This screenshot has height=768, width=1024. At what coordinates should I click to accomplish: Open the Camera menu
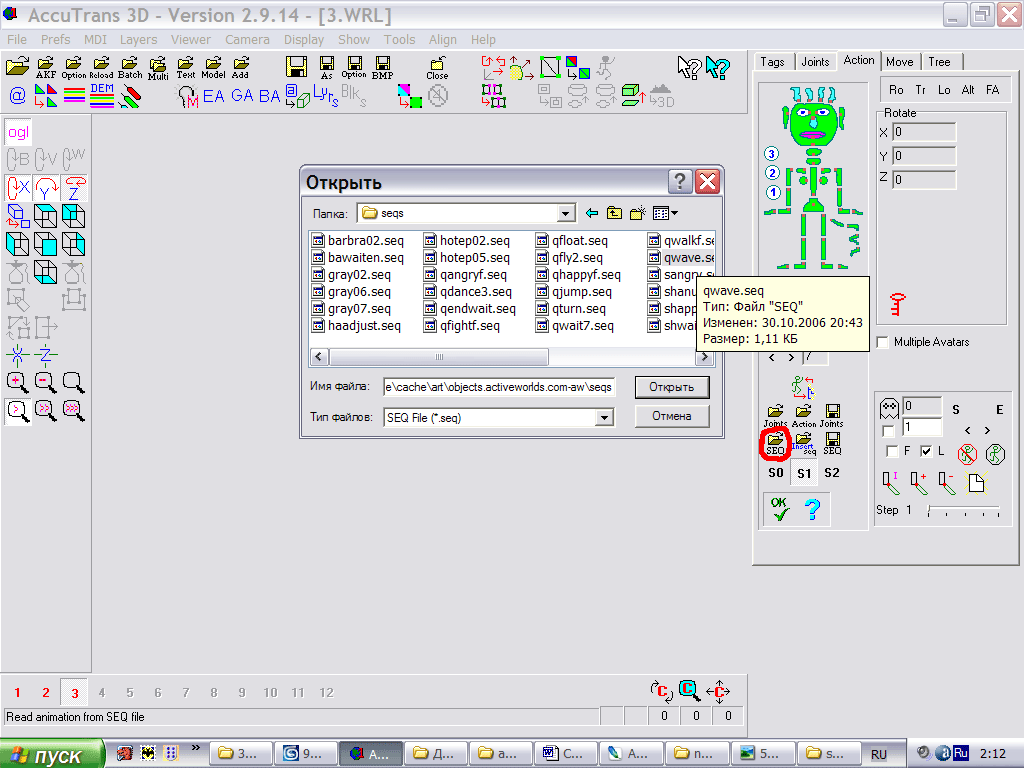[x=247, y=40]
